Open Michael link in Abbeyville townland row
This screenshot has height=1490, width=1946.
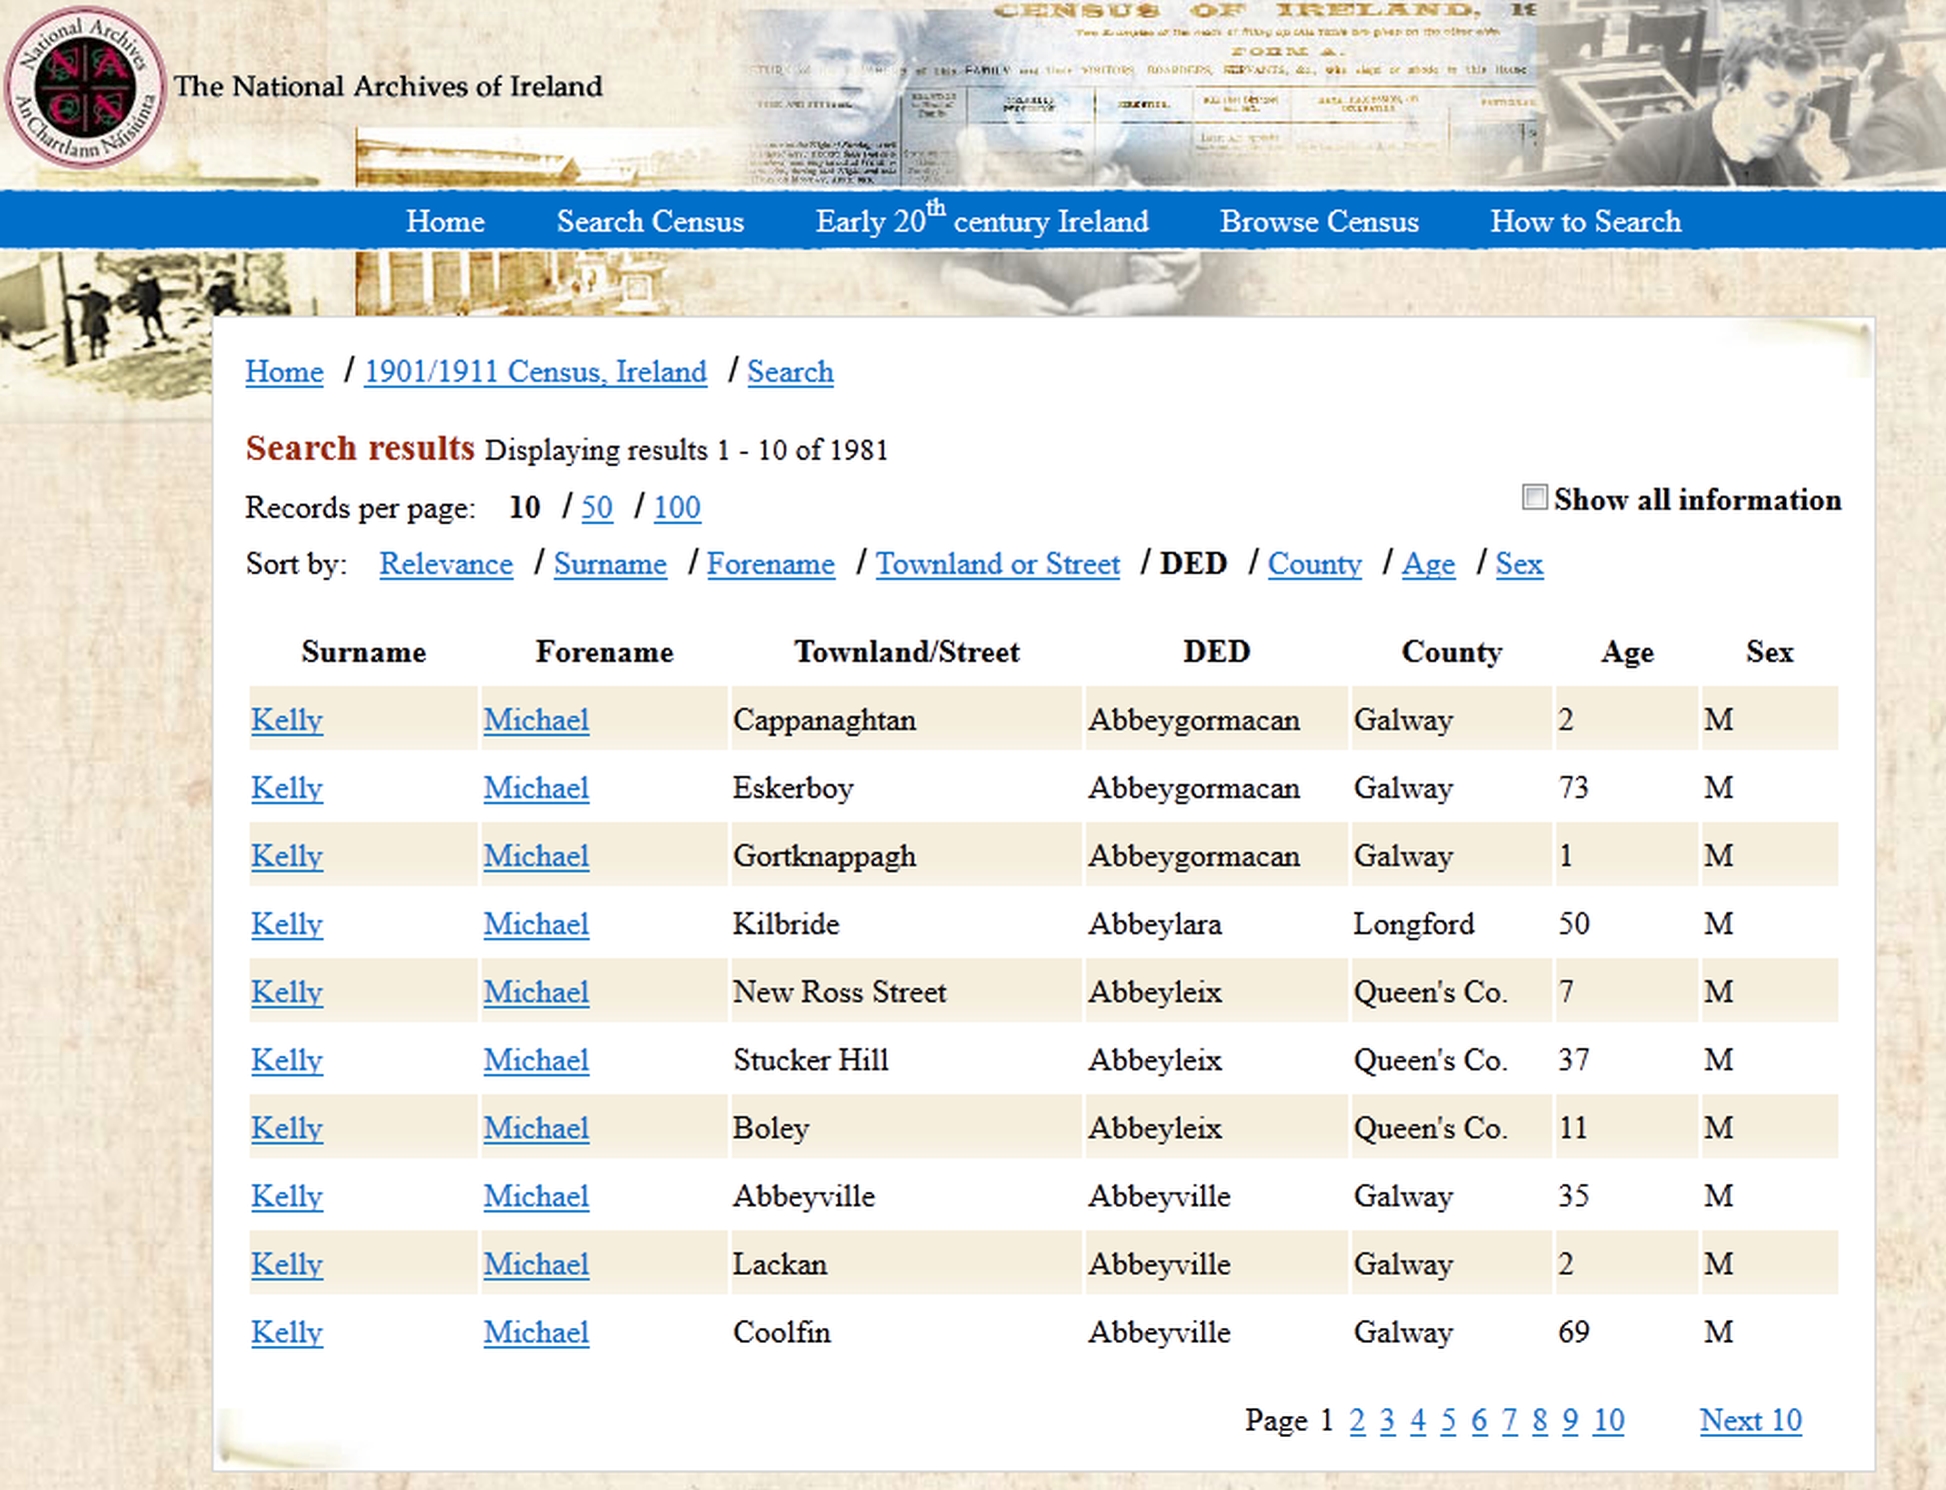[x=536, y=1195]
